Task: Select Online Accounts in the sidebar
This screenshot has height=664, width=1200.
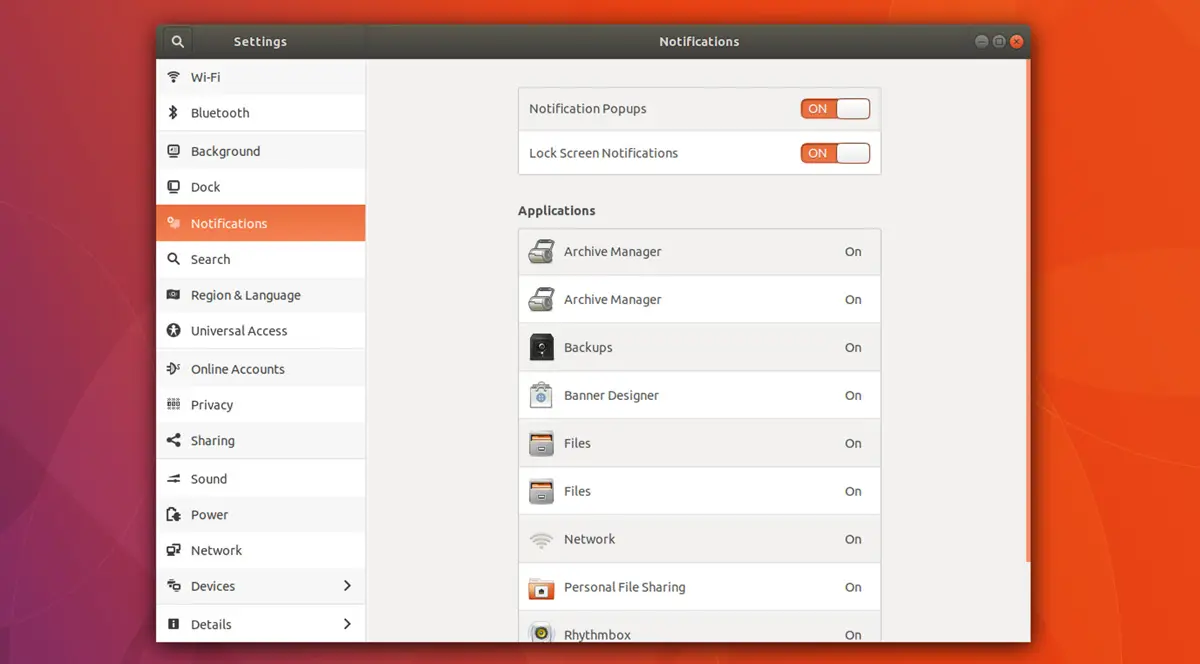Action: (x=261, y=369)
